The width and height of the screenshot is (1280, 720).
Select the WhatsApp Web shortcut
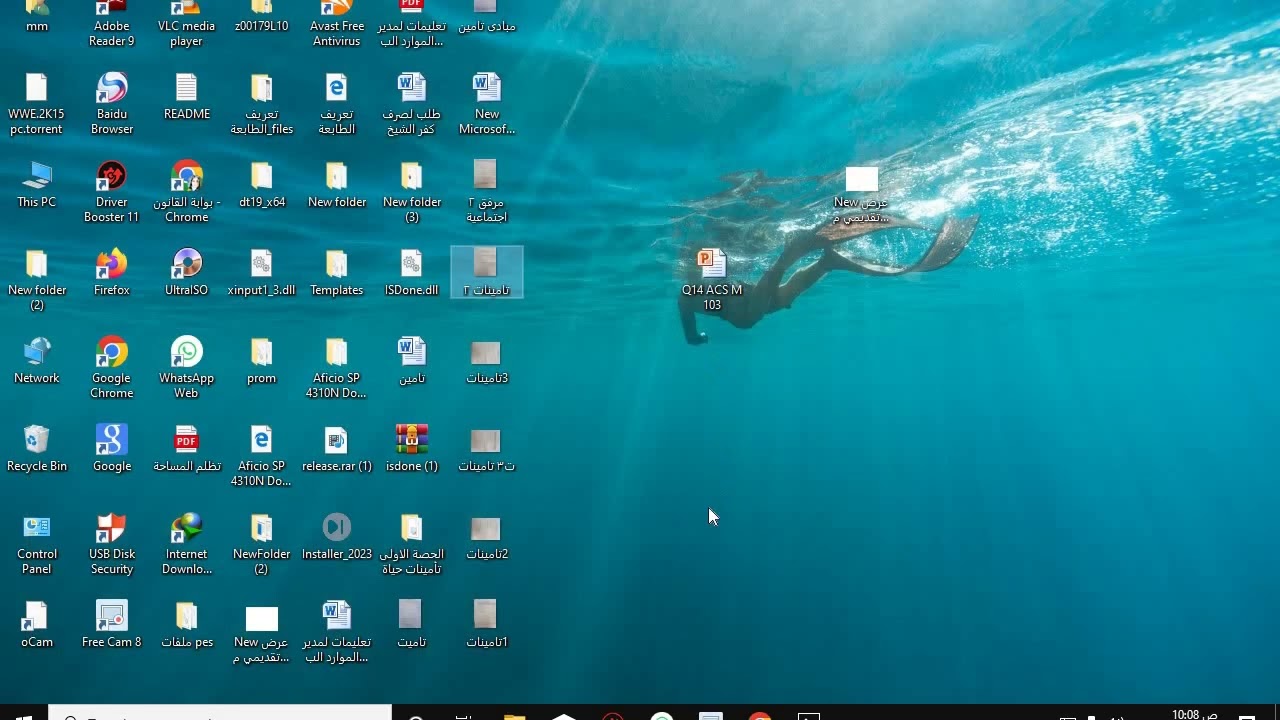coord(186,368)
